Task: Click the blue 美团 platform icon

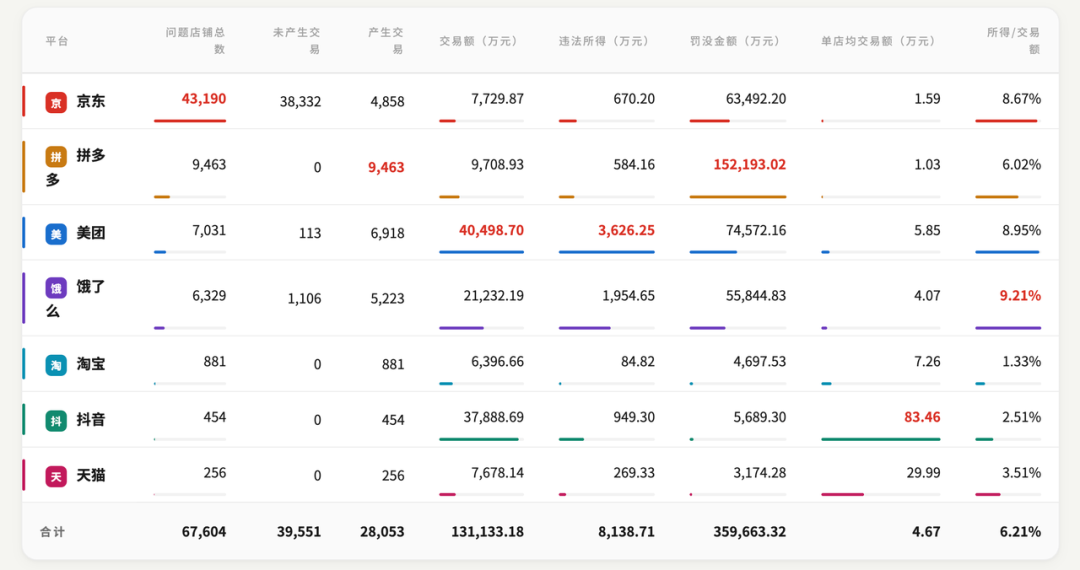Action: (56, 233)
